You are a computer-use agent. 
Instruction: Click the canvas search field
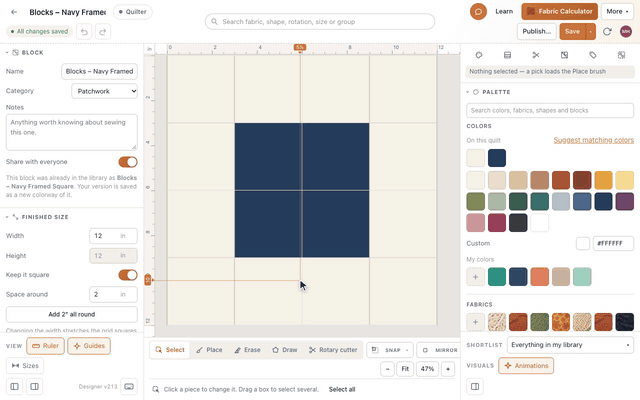coord(320,22)
